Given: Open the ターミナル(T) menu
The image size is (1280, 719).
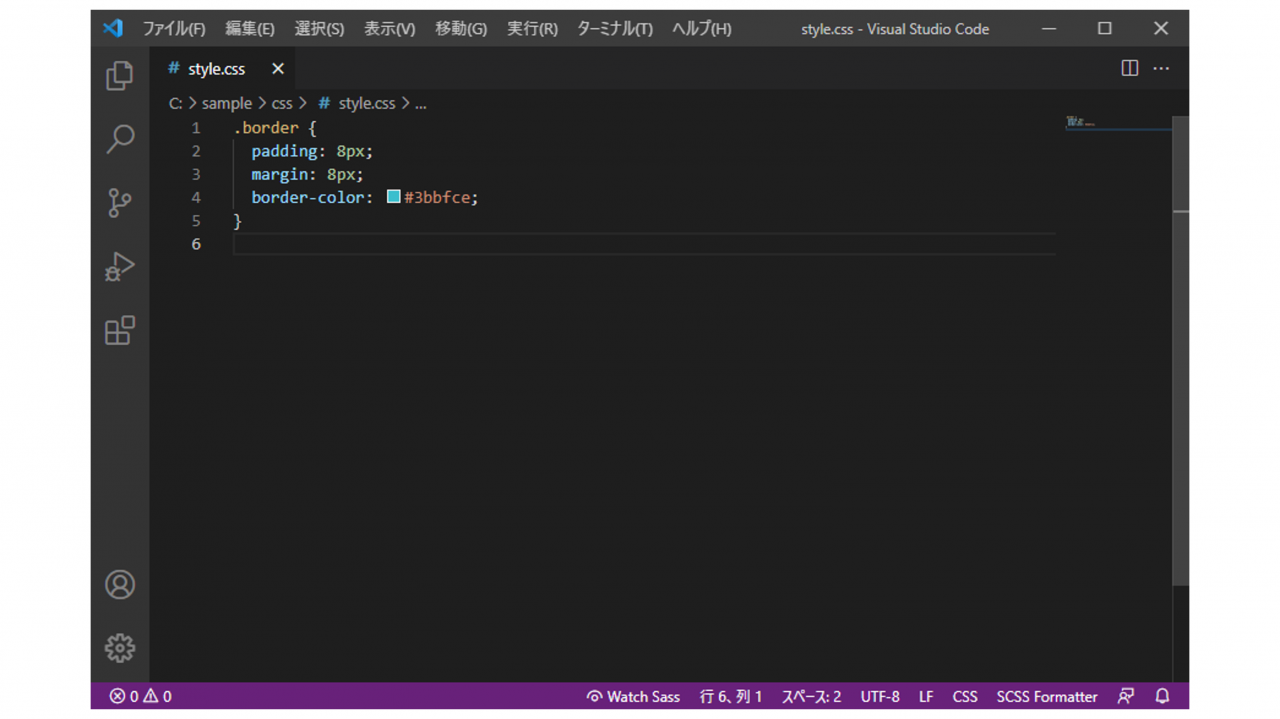Looking at the screenshot, I should click(x=615, y=29).
